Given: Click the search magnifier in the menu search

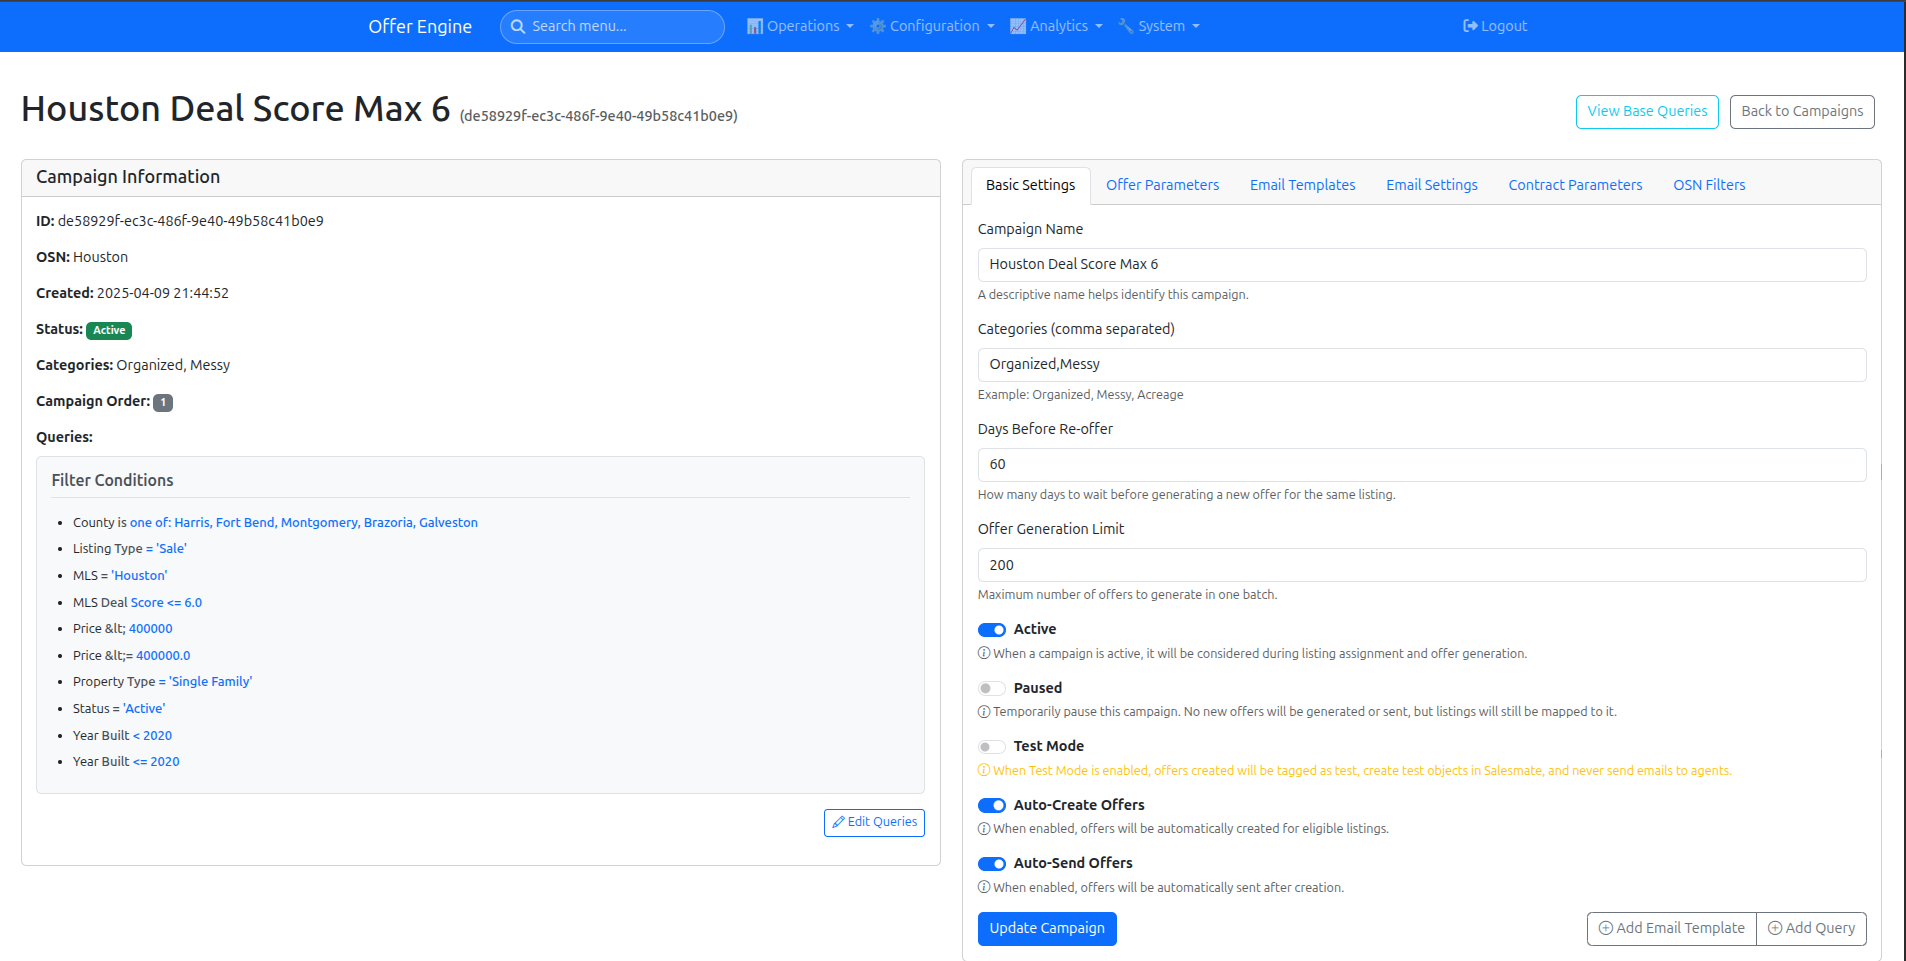Looking at the screenshot, I should (x=519, y=27).
